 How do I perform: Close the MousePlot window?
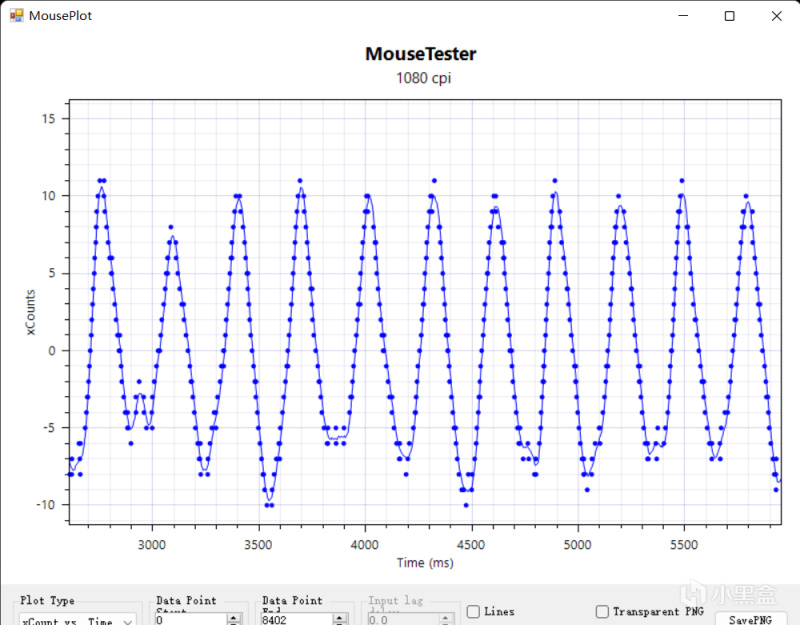pos(777,16)
